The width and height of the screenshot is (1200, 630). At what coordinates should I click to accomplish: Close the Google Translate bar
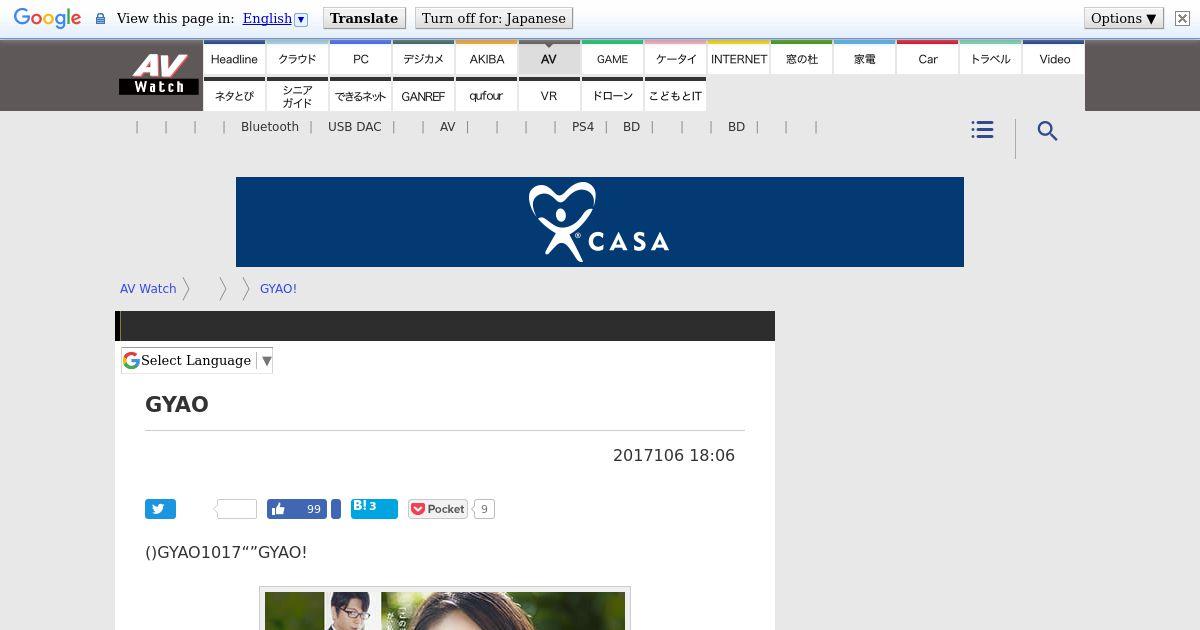[1182, 18]
